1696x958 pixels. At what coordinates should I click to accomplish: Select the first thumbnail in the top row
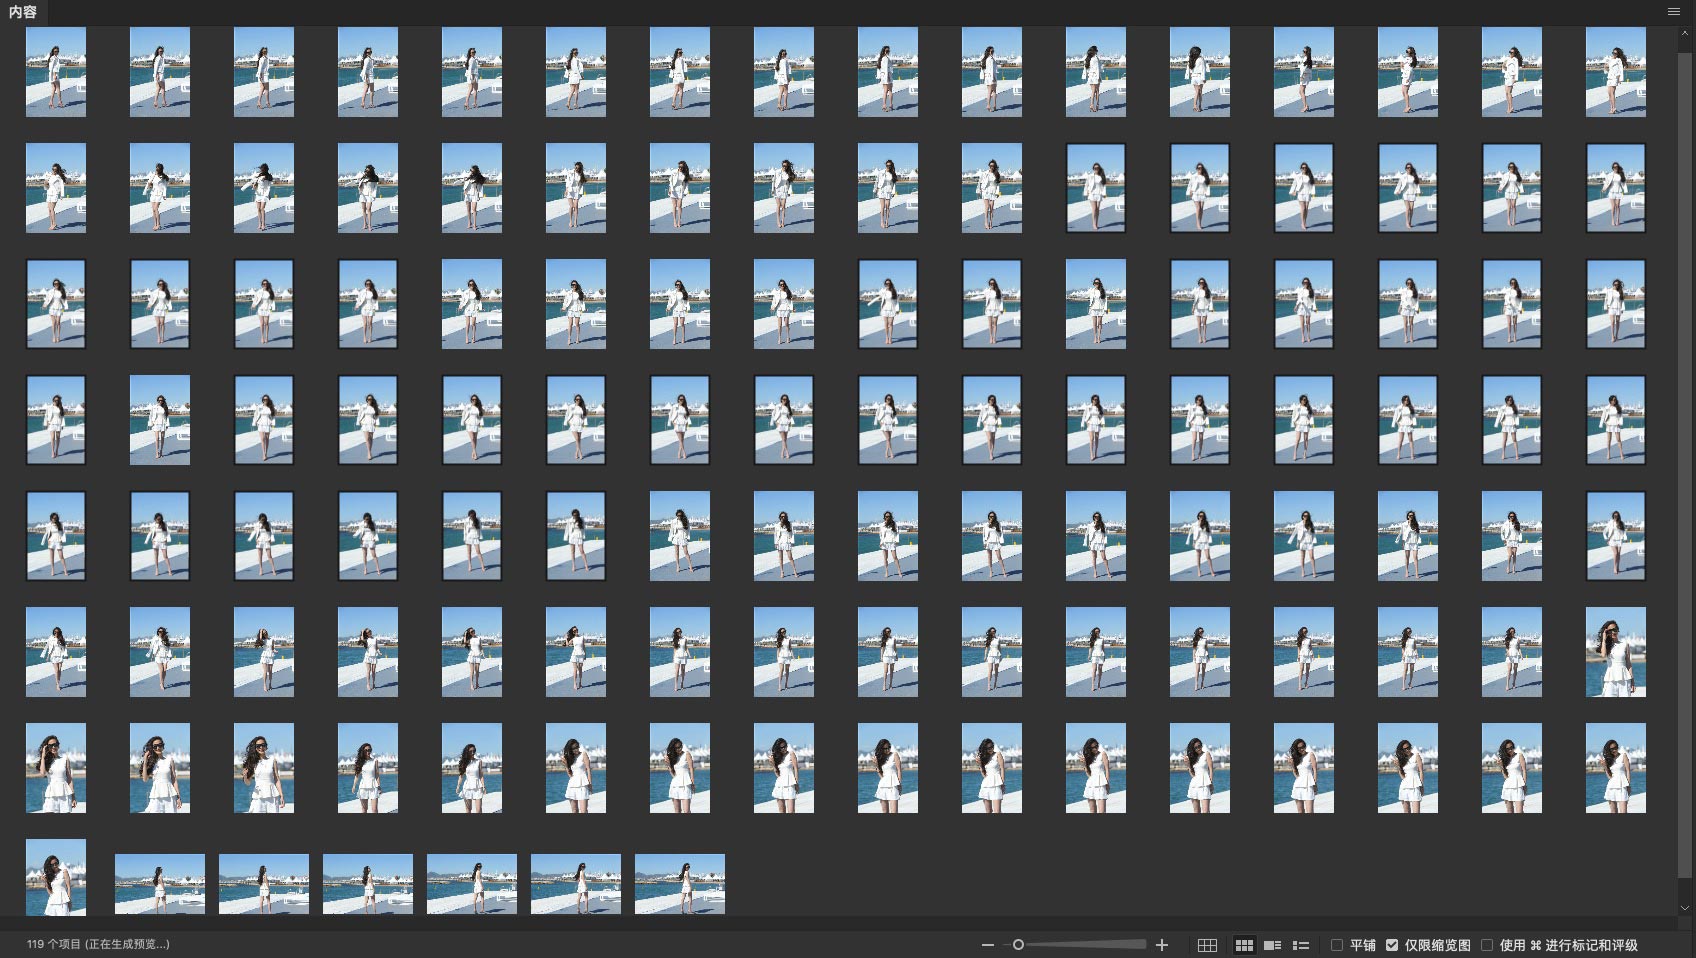(56, 72)
